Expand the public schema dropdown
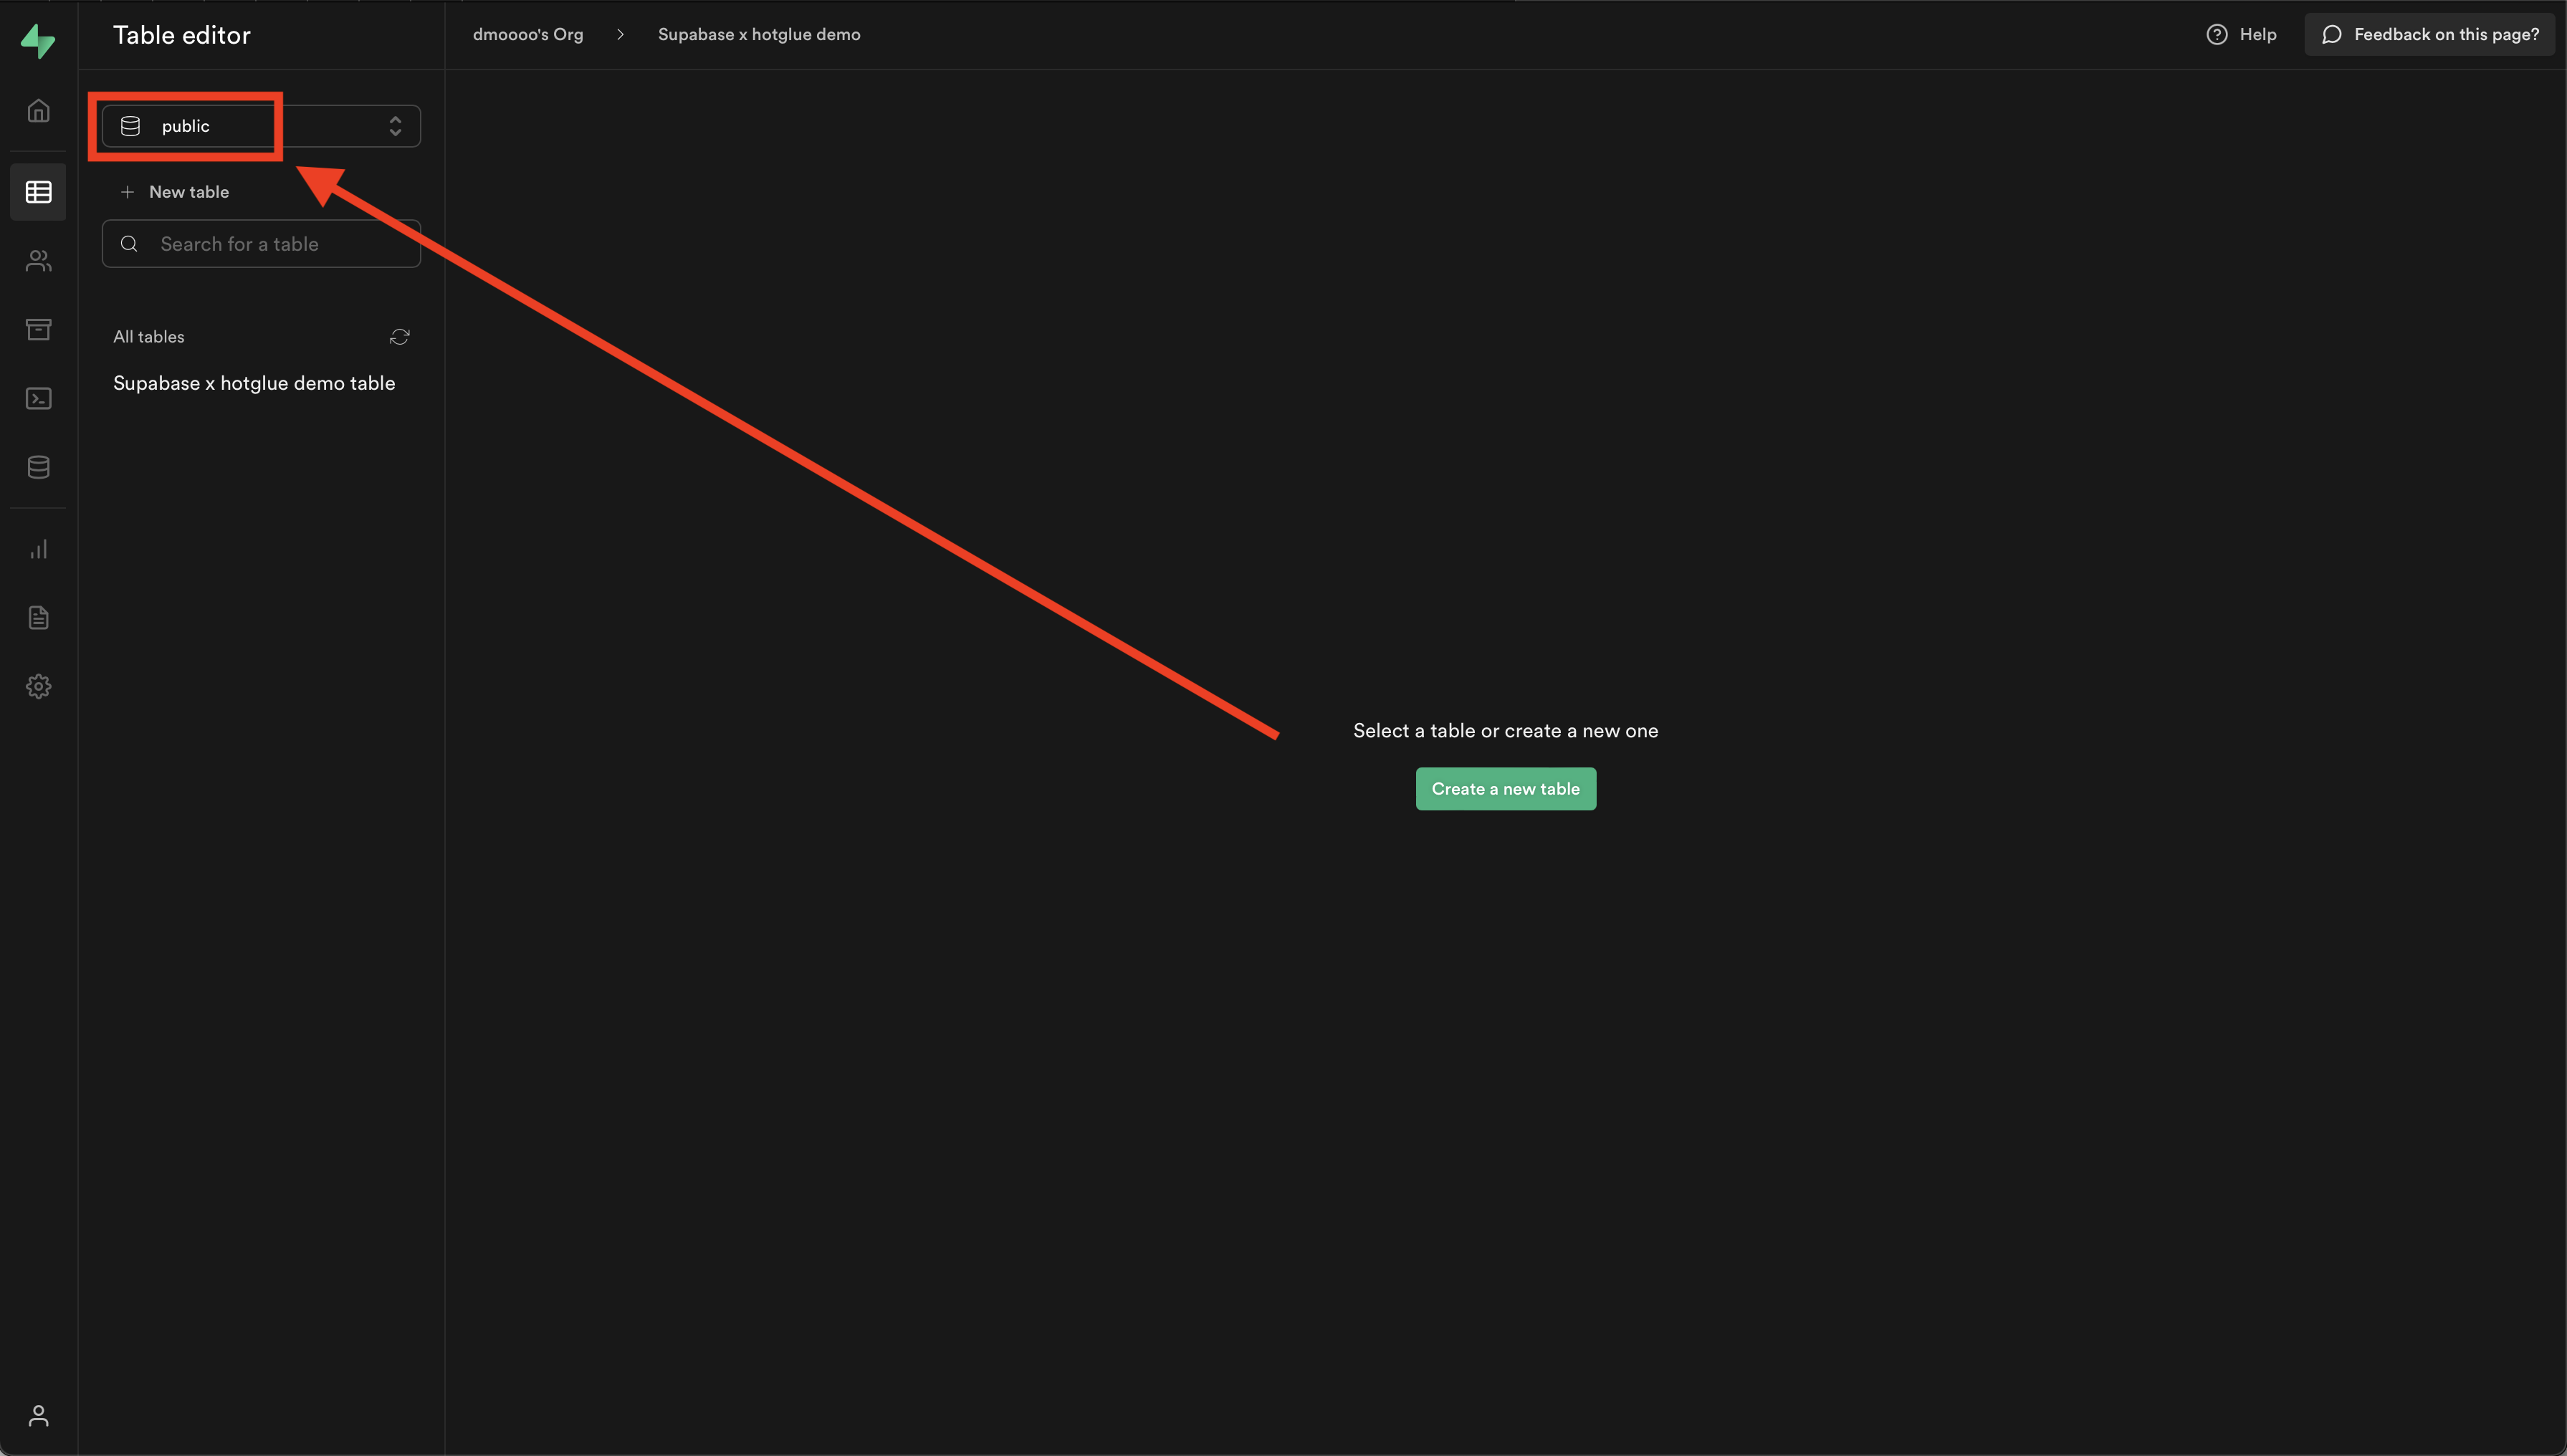Screen dimensions: 2567x1456 [x=261, y=126]
